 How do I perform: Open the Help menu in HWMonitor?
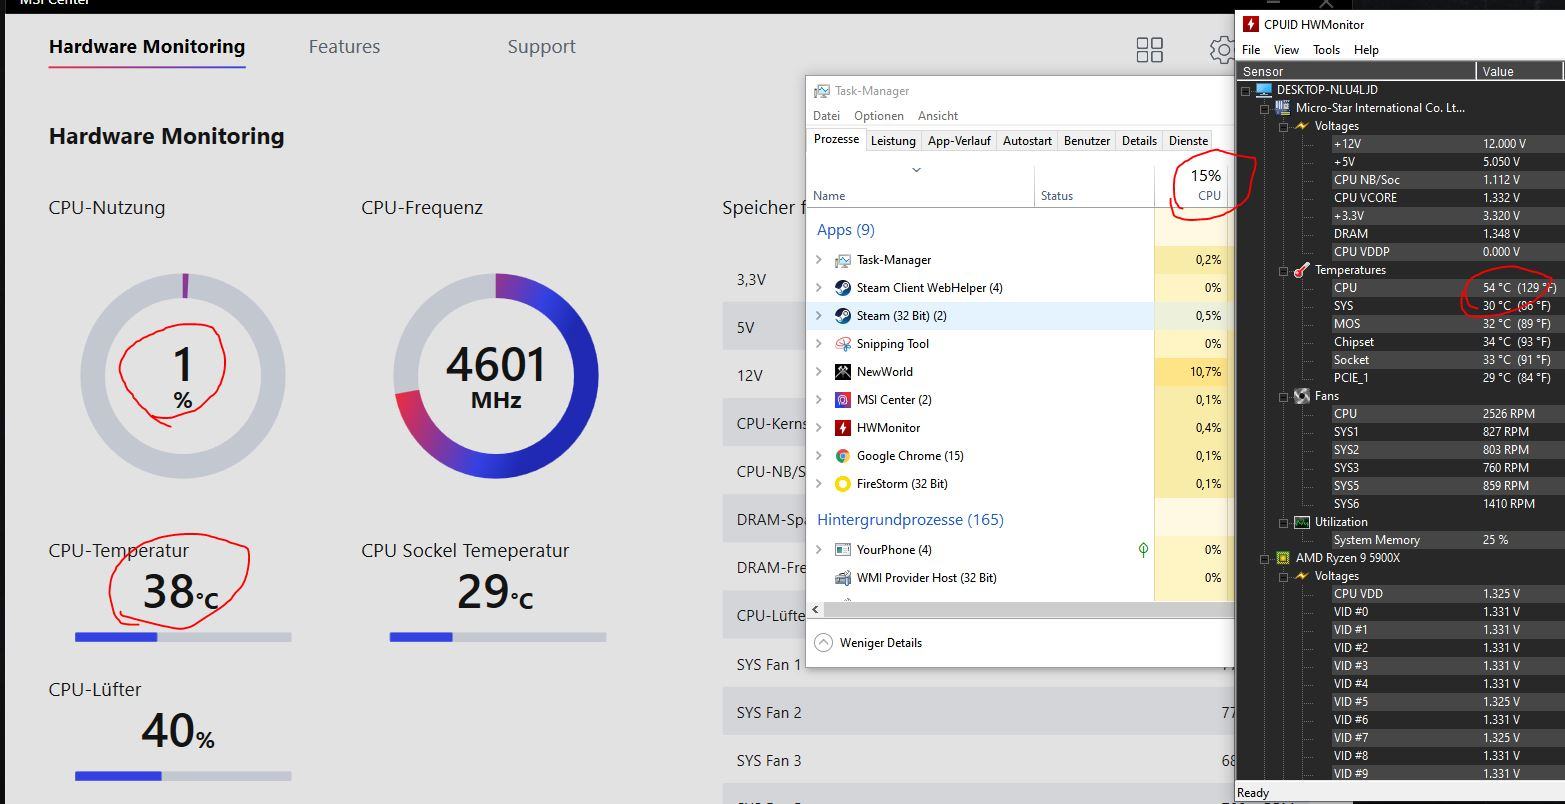[1366, 50]
